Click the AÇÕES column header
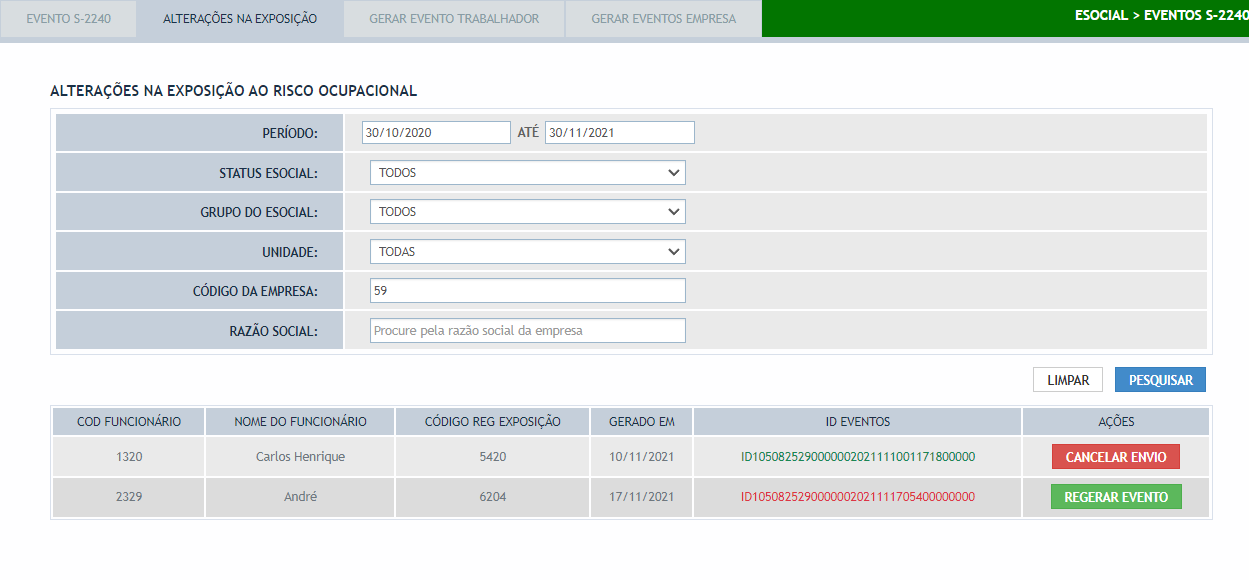This screenshot has height=580, width=1249. click(1116, 422)
